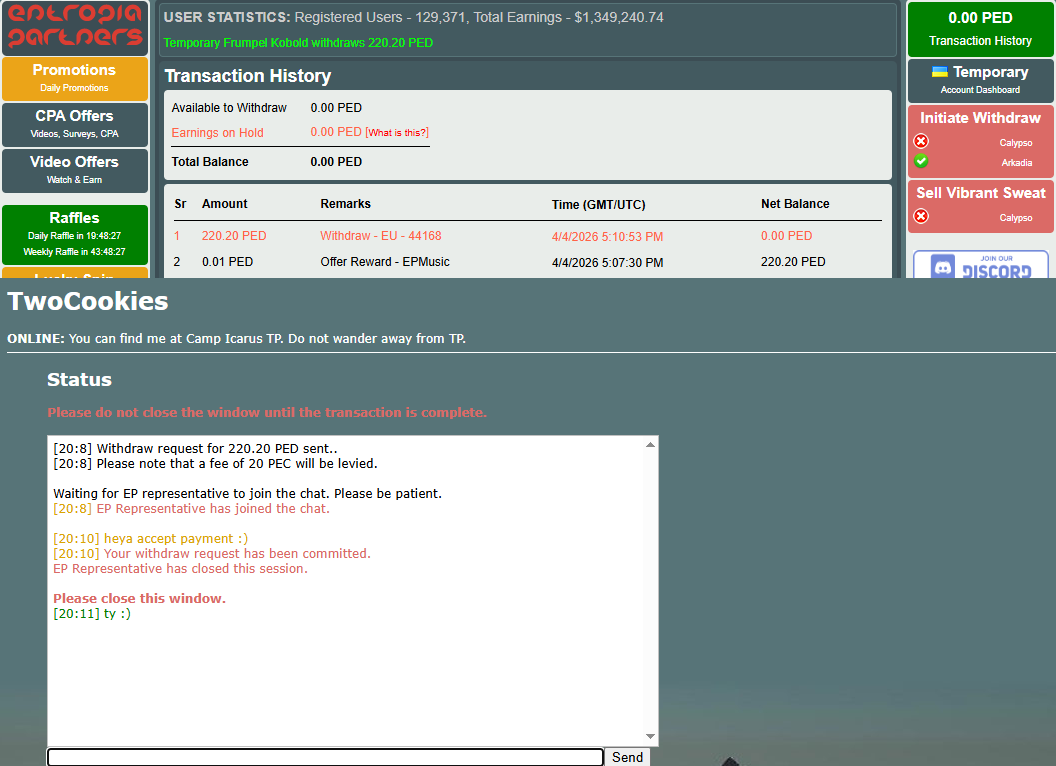
Task: Click the 'heya accept payment :)' chat line
Action: [x=176, y=538]
